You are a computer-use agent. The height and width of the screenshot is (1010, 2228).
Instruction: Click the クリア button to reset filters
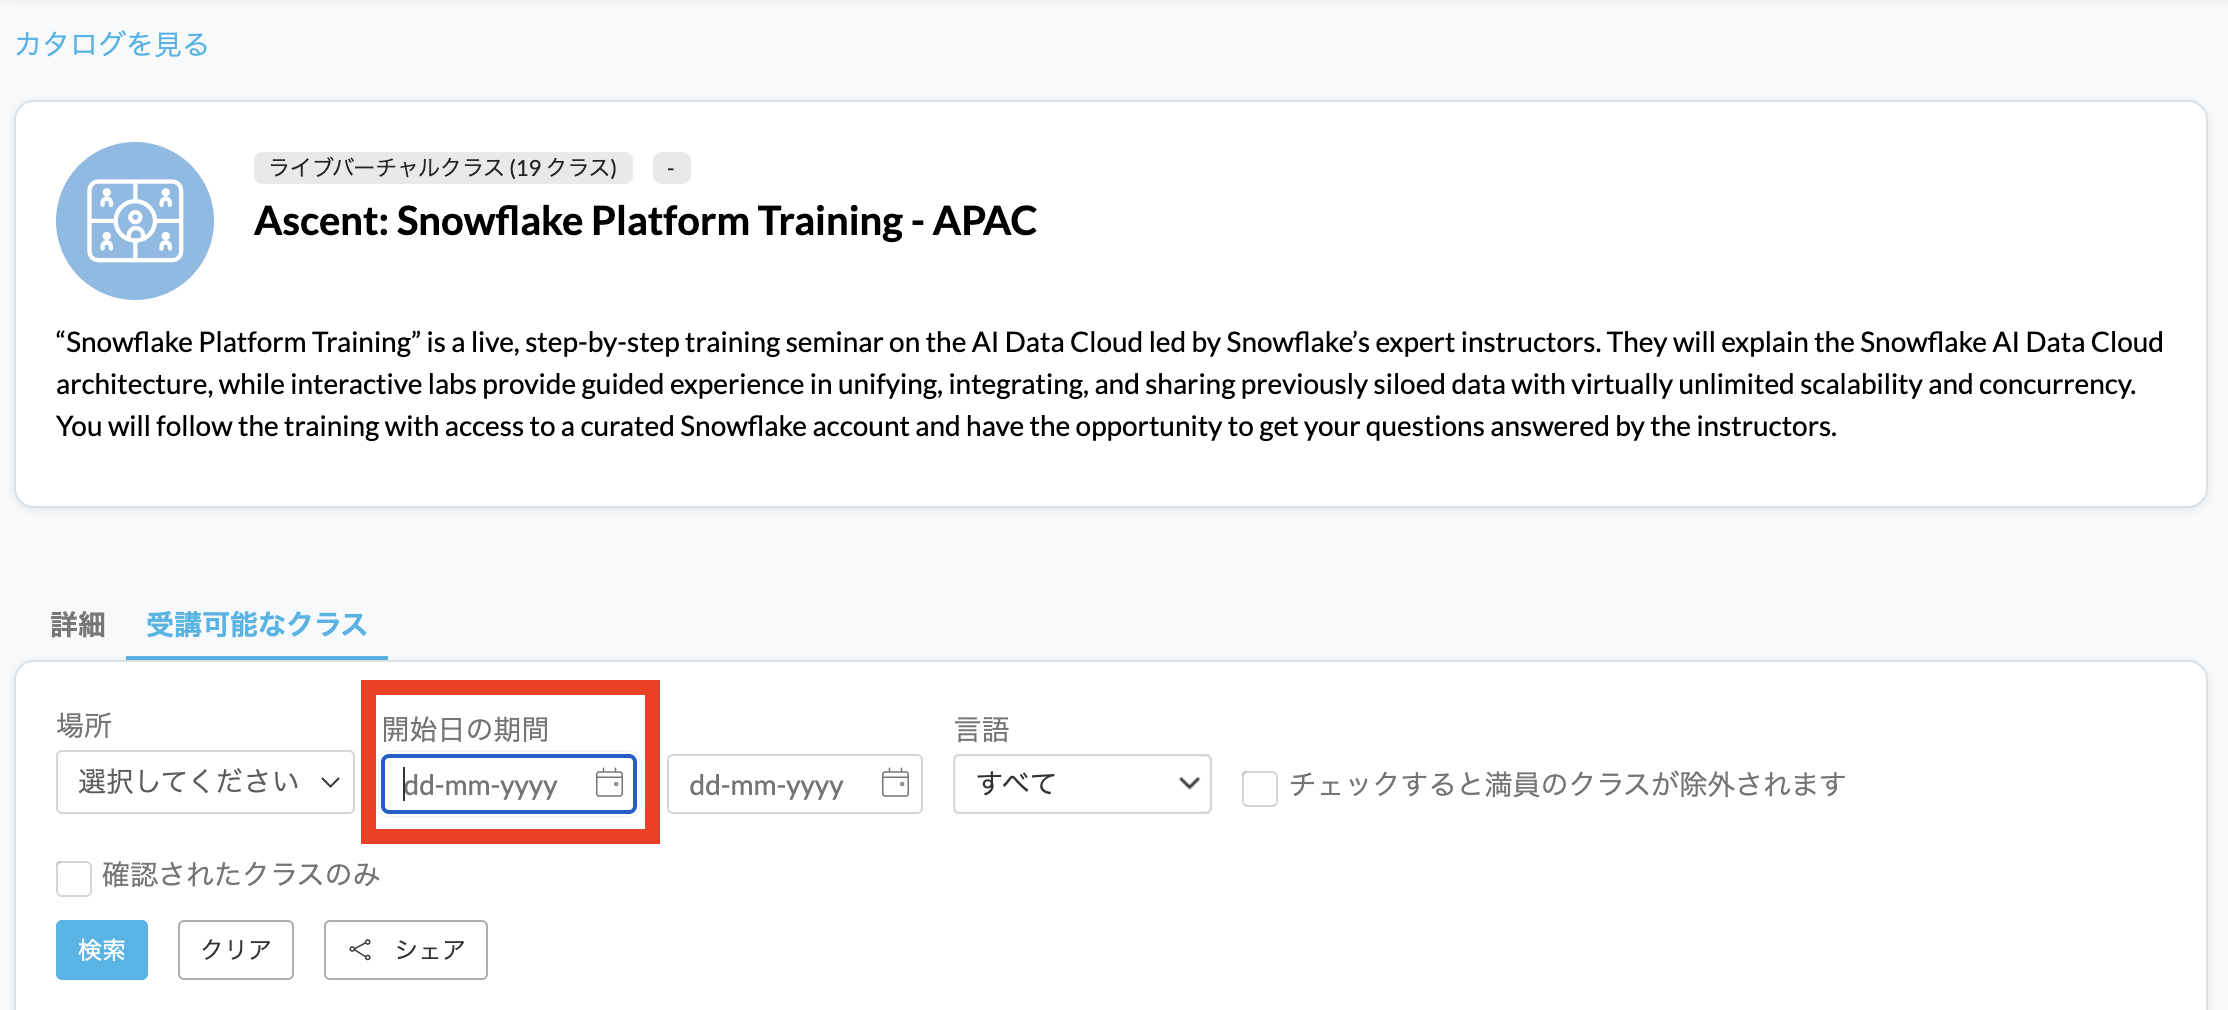click(236, 950)
